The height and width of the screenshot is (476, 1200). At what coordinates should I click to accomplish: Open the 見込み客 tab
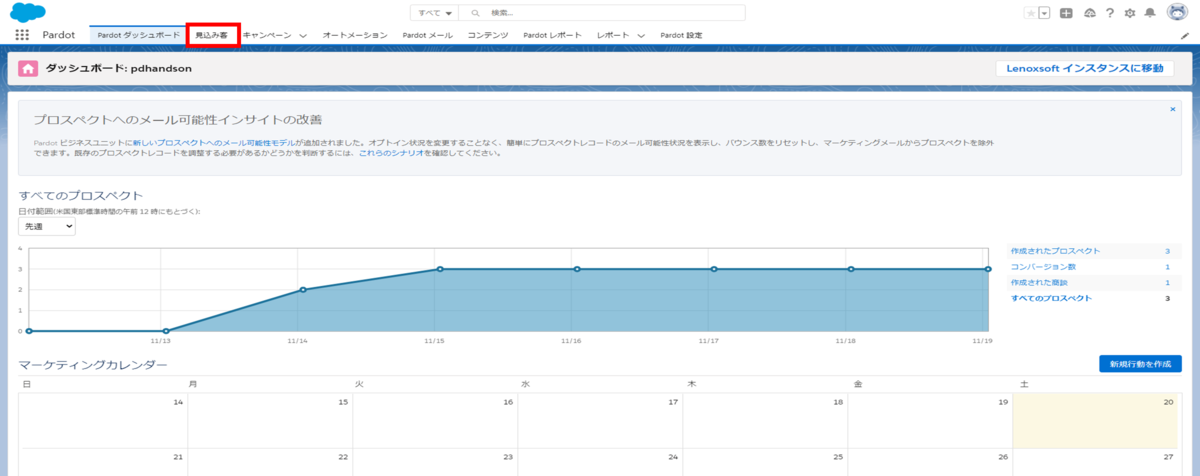pyautogui.click(x=212, y=35)
